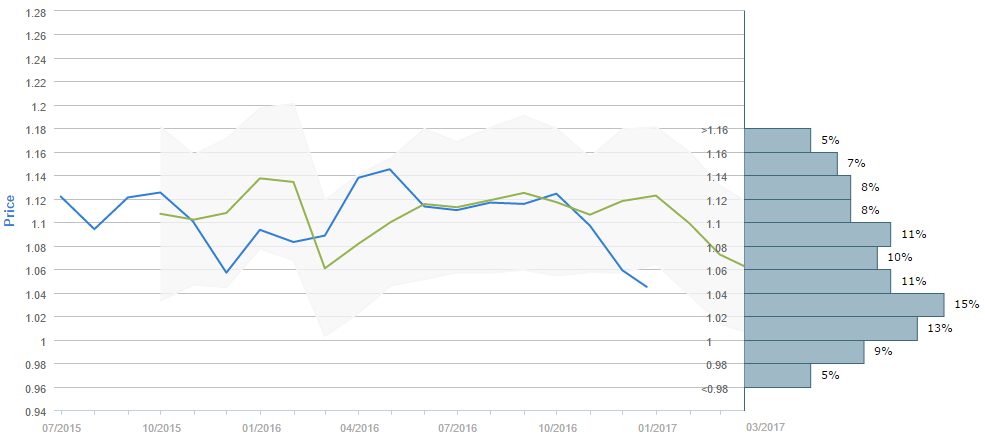Click the blue line's final data point
Screen dimensions: 985x439
pos(647,287)
